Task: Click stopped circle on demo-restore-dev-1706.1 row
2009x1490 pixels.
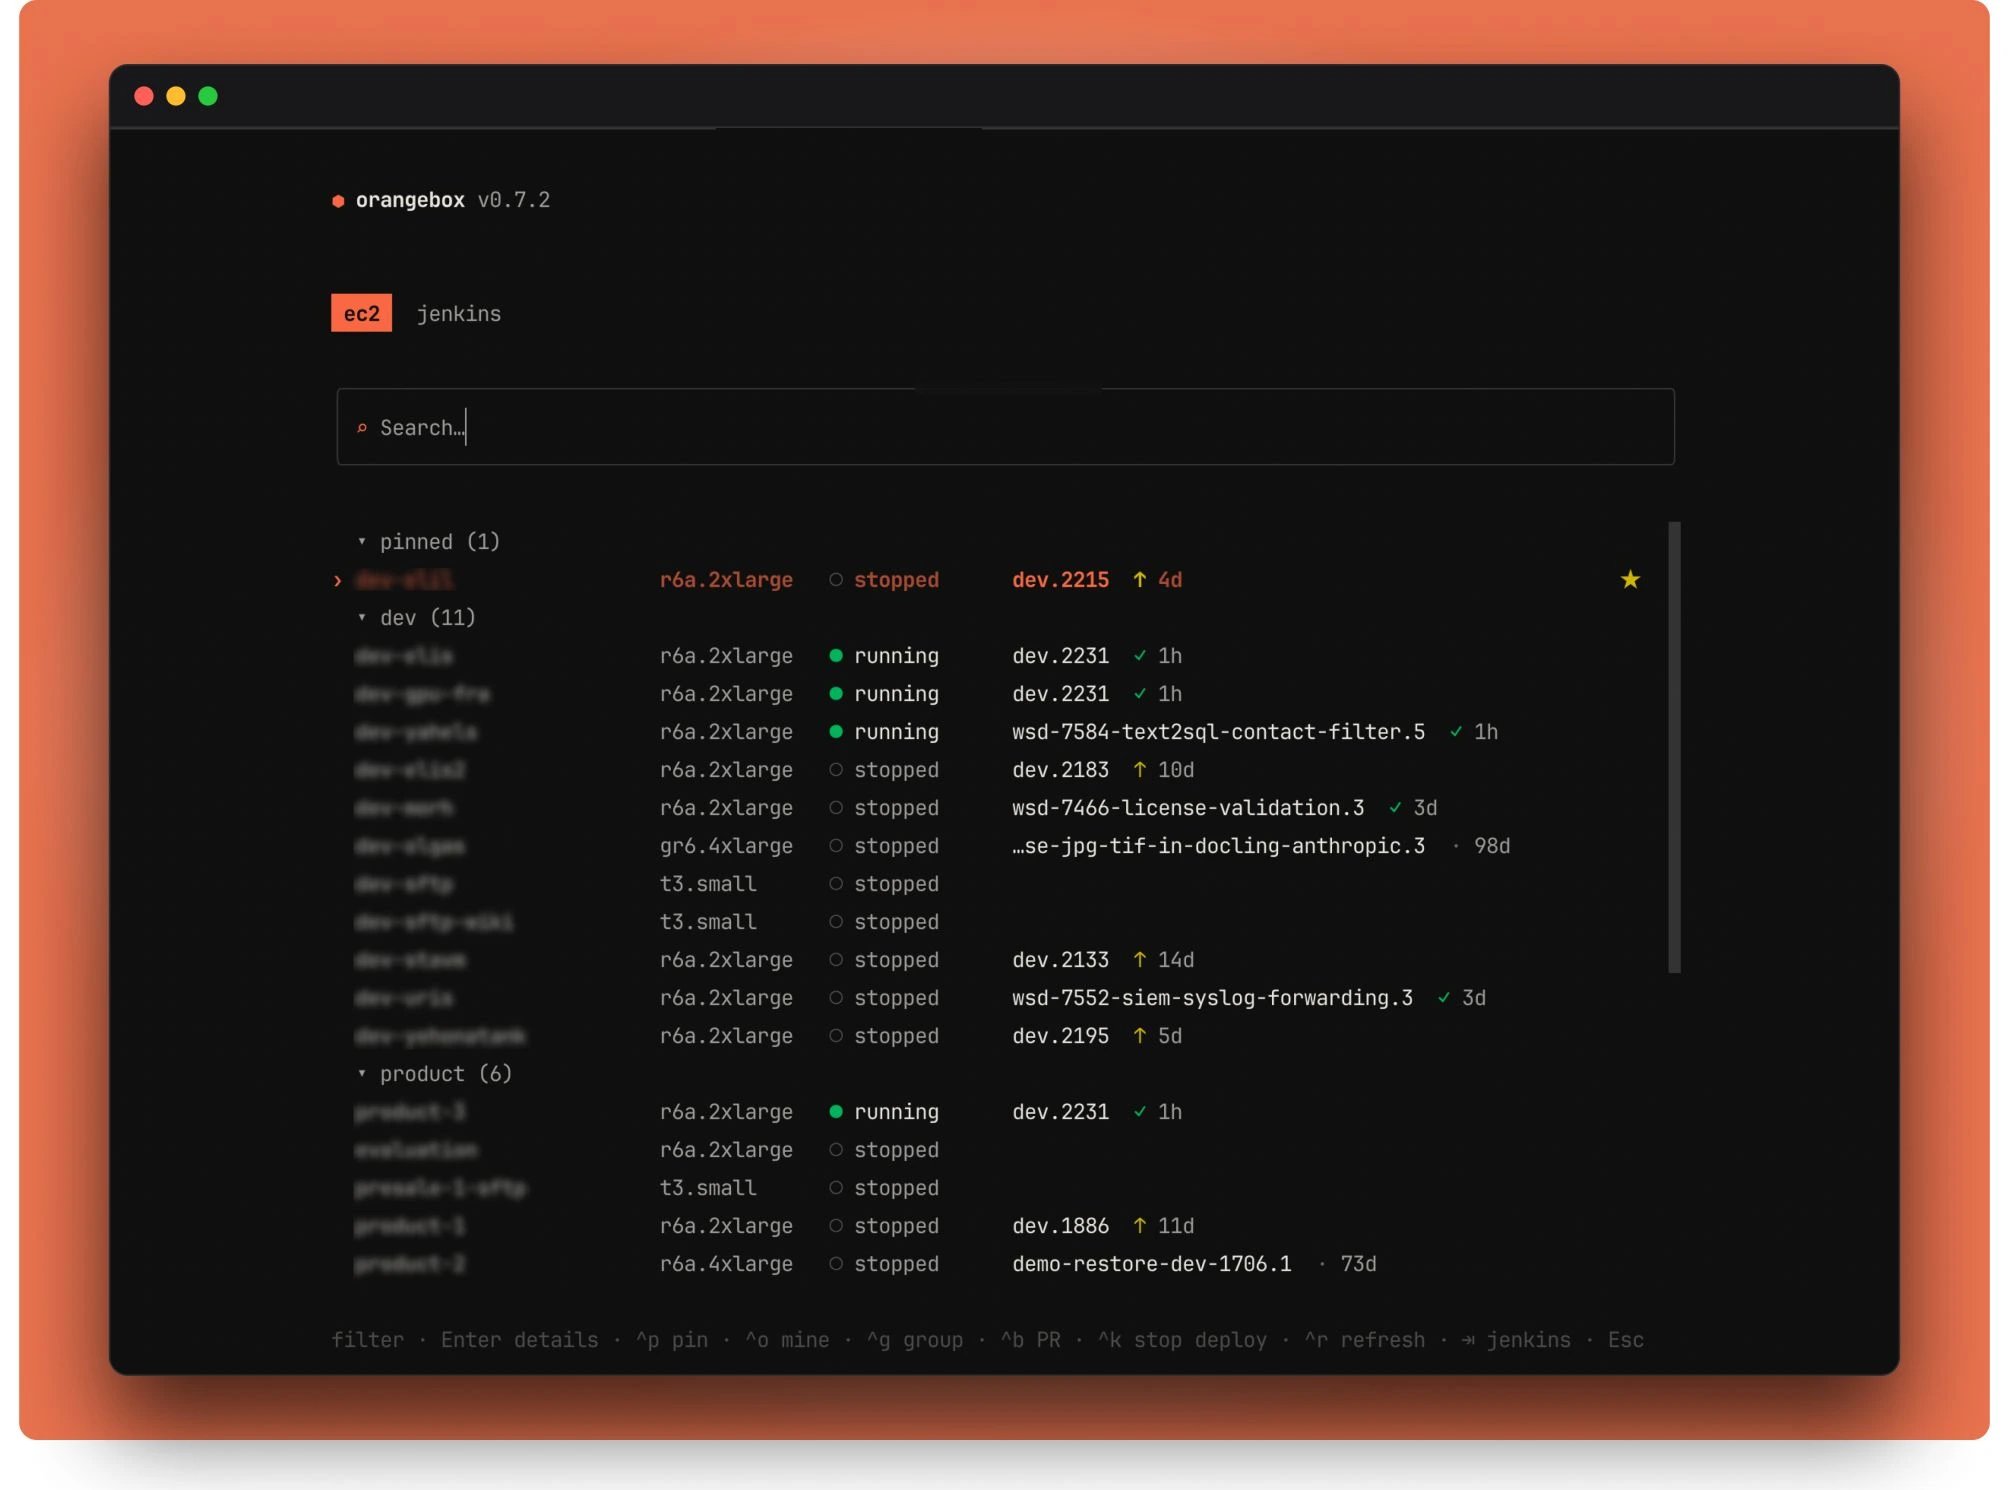Action: [836, 1263]
